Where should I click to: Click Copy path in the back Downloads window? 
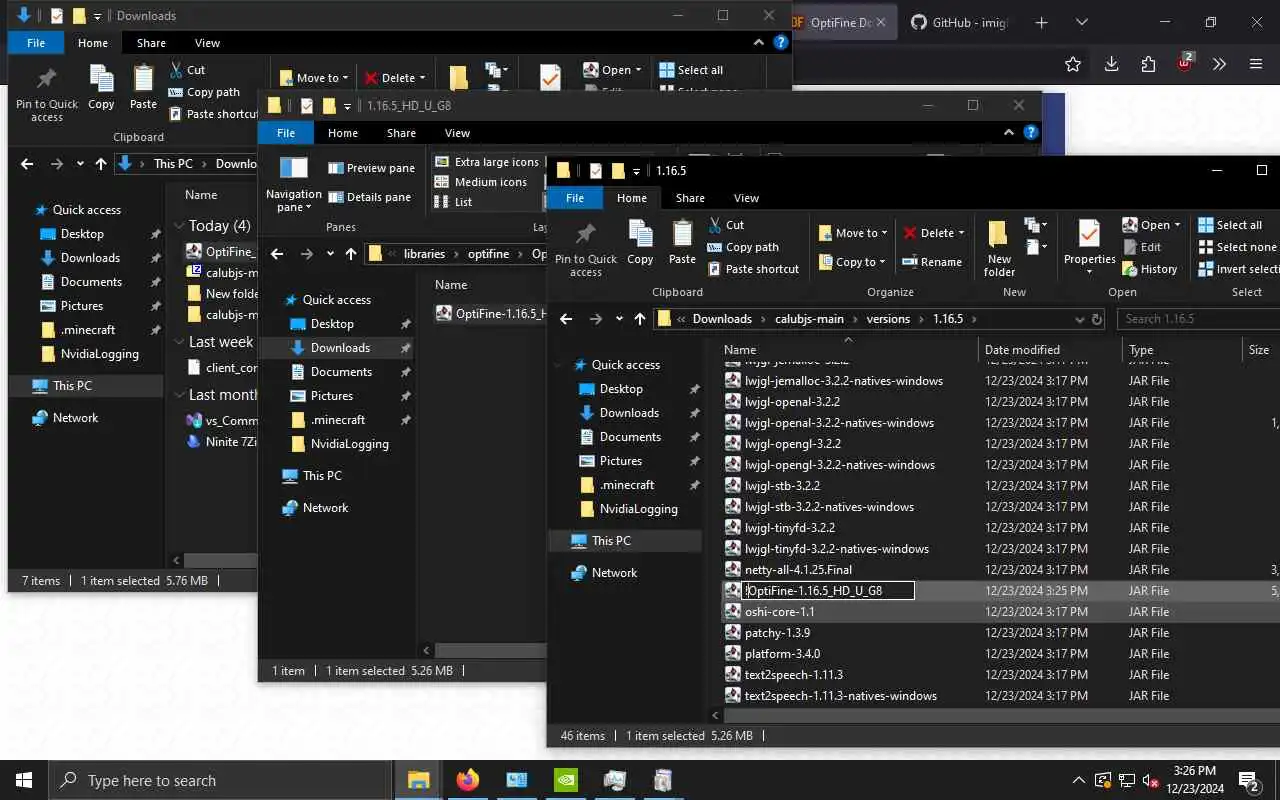tap(203, 92)
